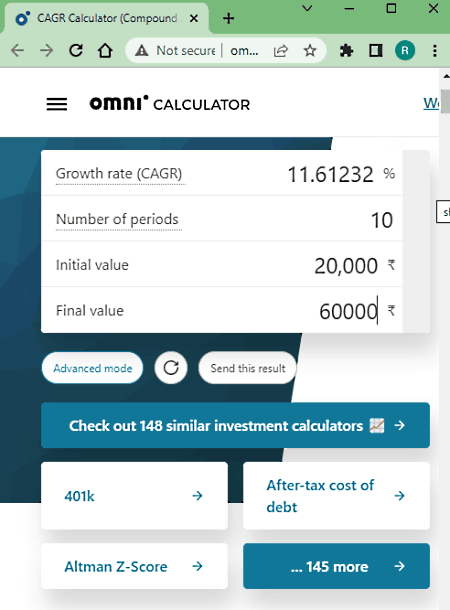
Task: Toggle the browser side panel icon
Action: tap(375, 51)
